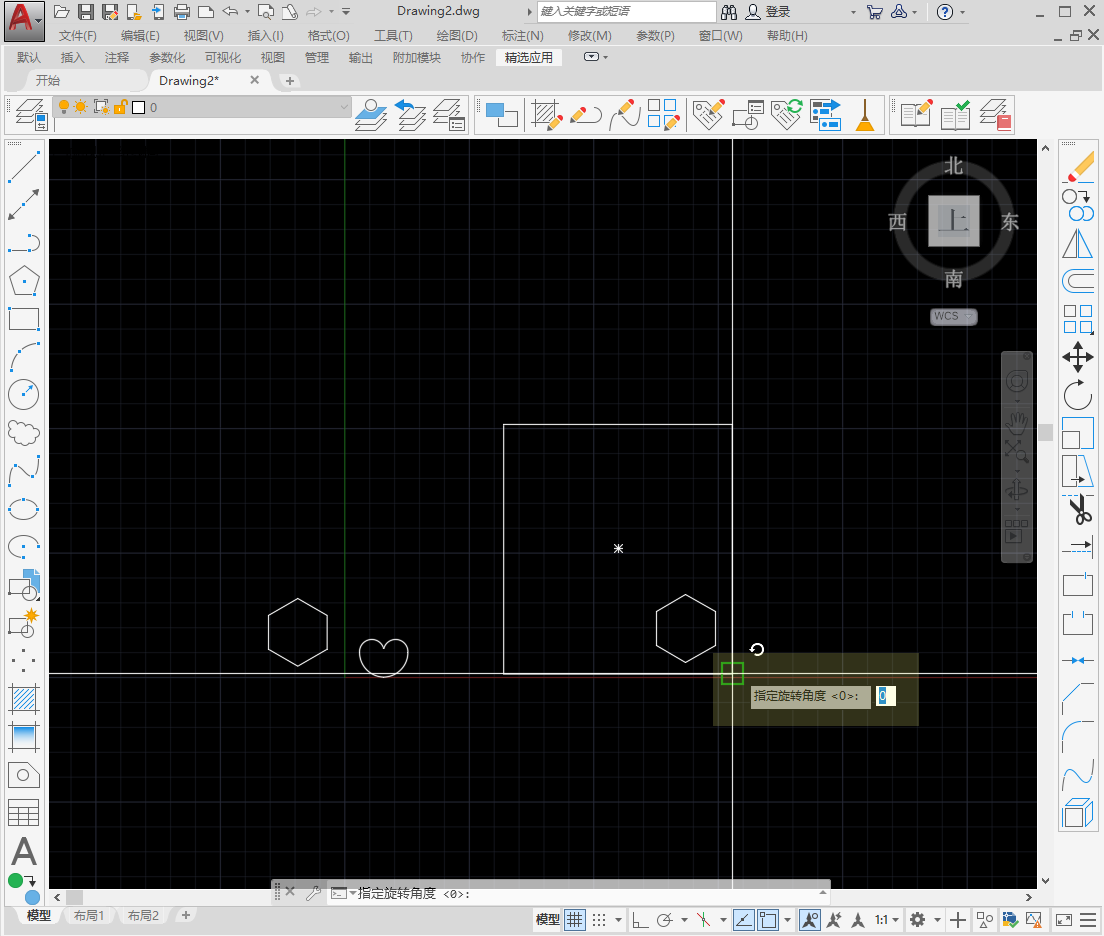Viewport: 1104px width, 936px height.
Task: Toggle object snap tracking
Action: click(744, 919)
